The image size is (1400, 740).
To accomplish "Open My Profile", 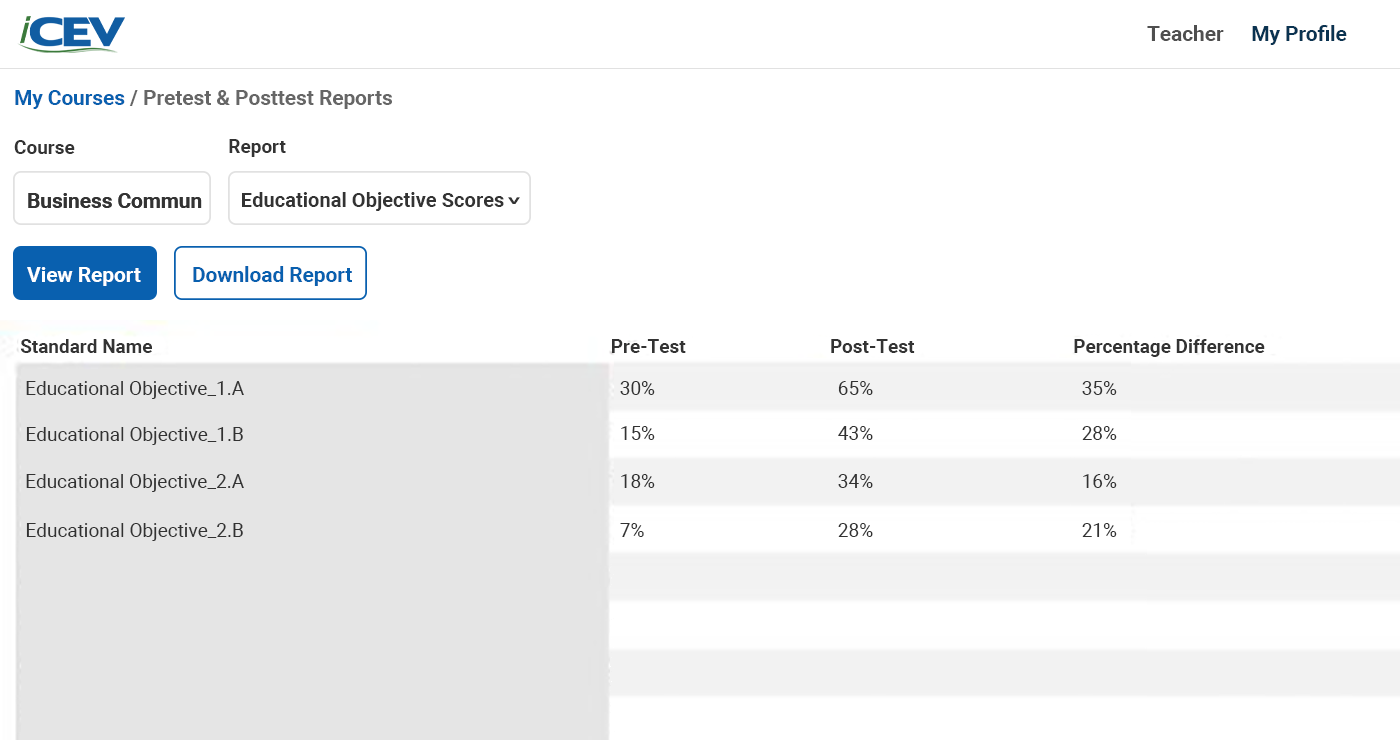I will [x=1297, y=33].
